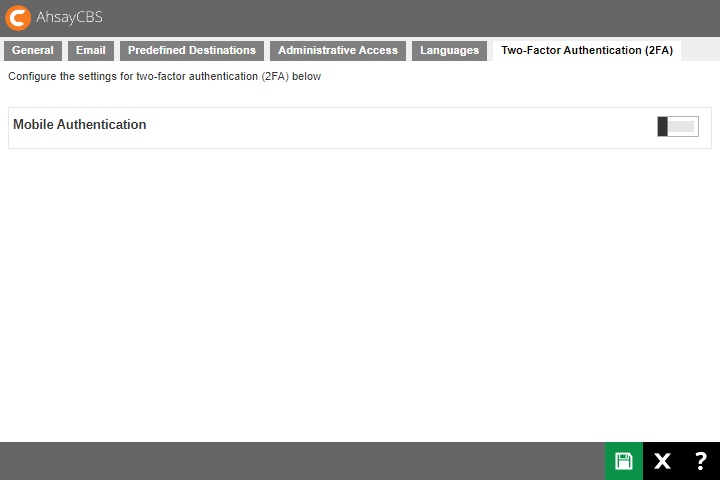The image size is (720, 480).
Task: Click the light track of the Mobile Authentication switch
Action: pyautogui.click(x=683, y=126)
